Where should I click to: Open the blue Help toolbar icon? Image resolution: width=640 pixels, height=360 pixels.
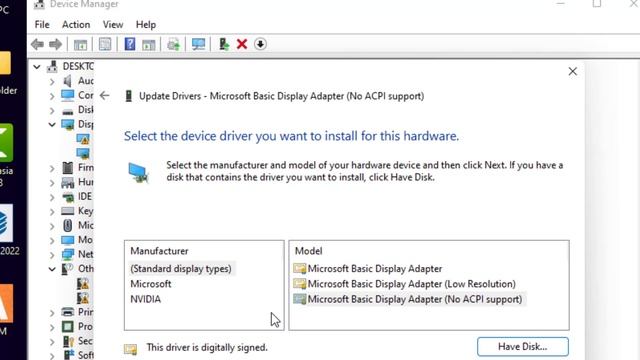(130, 44)
